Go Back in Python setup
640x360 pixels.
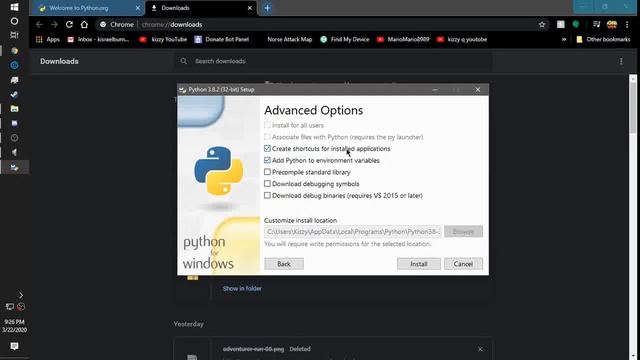point(284,264)
